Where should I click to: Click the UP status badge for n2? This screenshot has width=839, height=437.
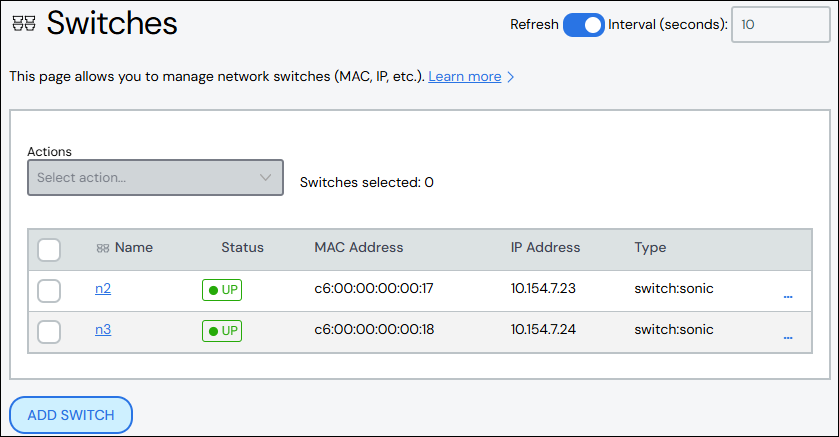coord(222,290)
